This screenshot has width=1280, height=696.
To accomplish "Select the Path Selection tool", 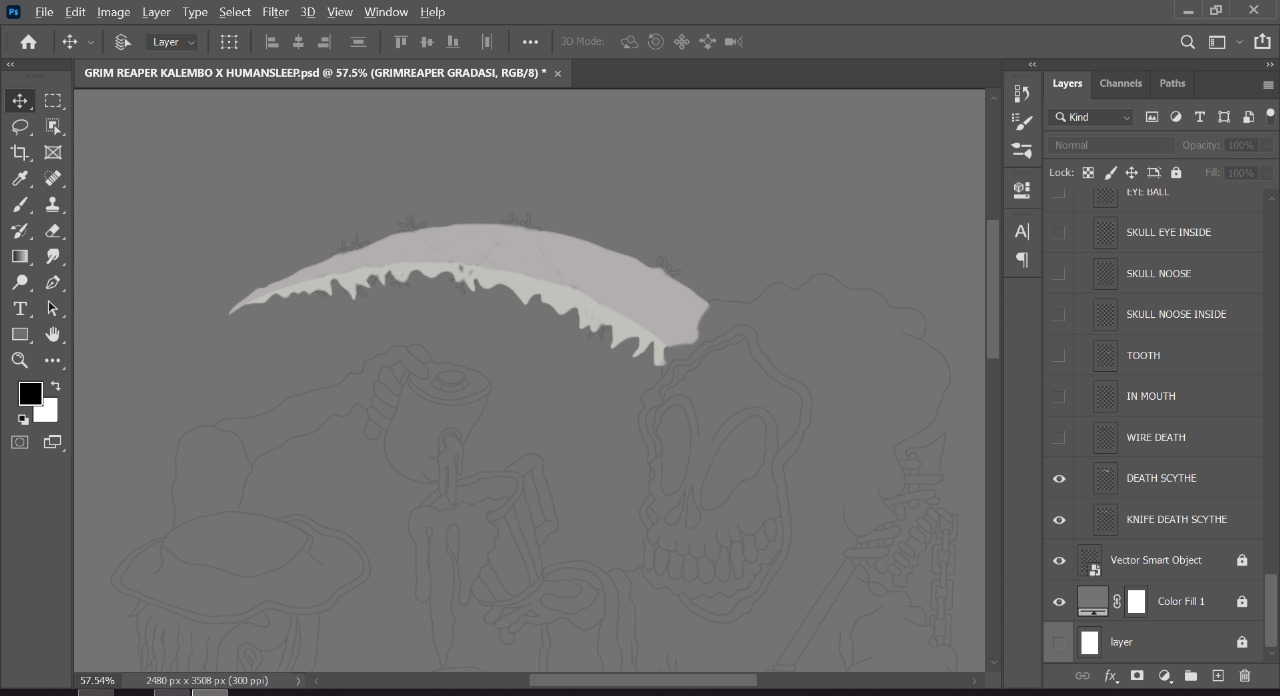I will 53,308.
